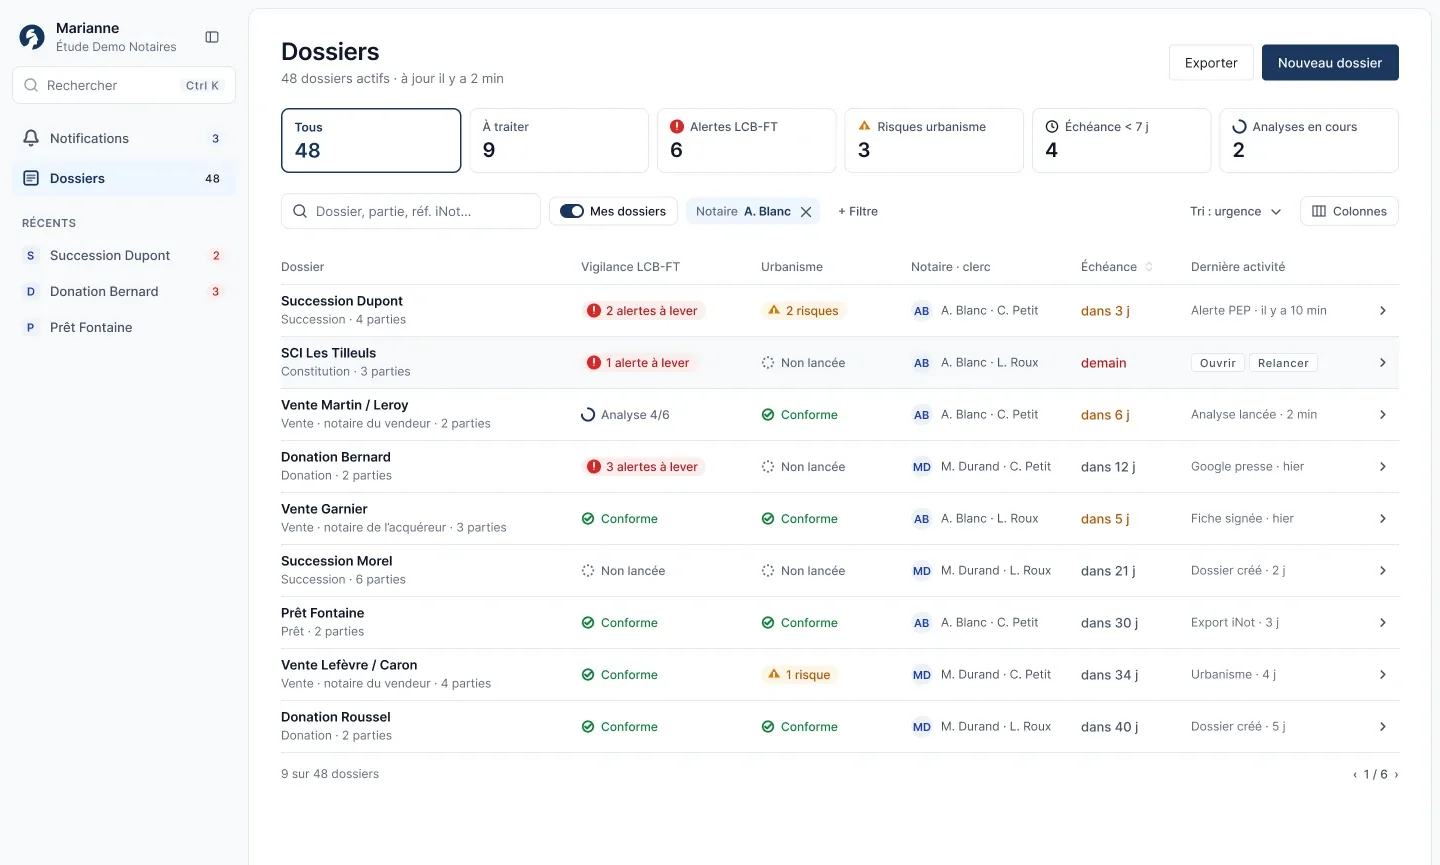Open the Donation Roussel dossier name

[336, 717]
